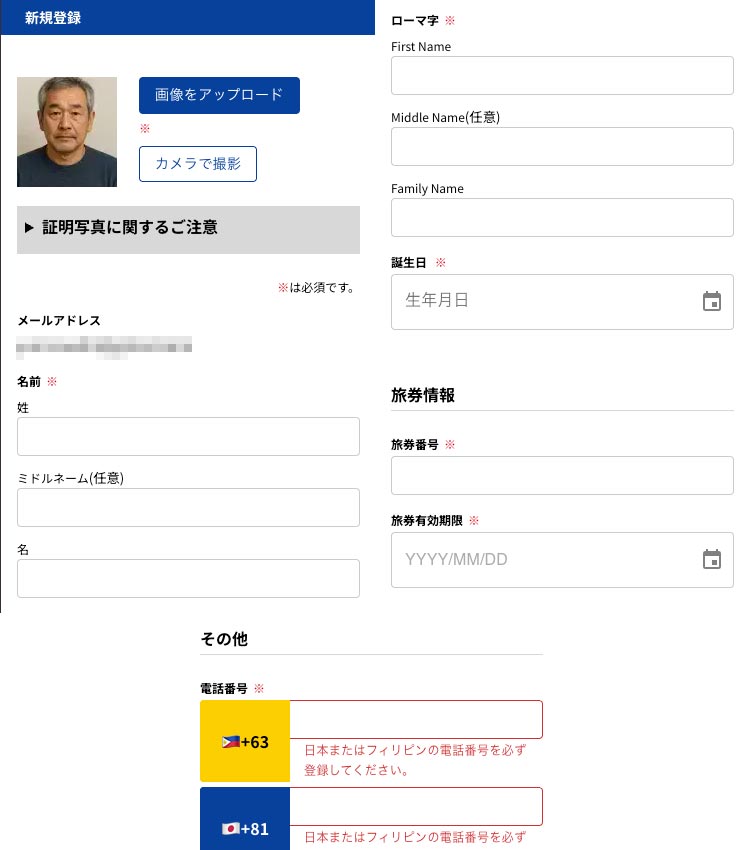Focus the 姓 input field
Screen dimensions: 750x850
click(188, 437)
